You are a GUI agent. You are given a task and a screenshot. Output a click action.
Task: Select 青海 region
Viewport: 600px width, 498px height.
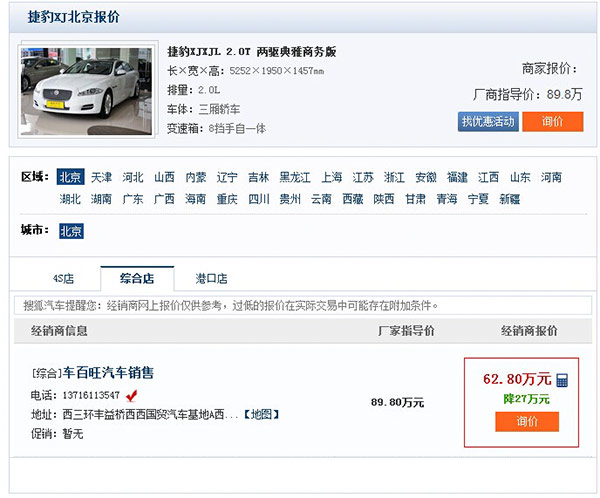point(447,199)
